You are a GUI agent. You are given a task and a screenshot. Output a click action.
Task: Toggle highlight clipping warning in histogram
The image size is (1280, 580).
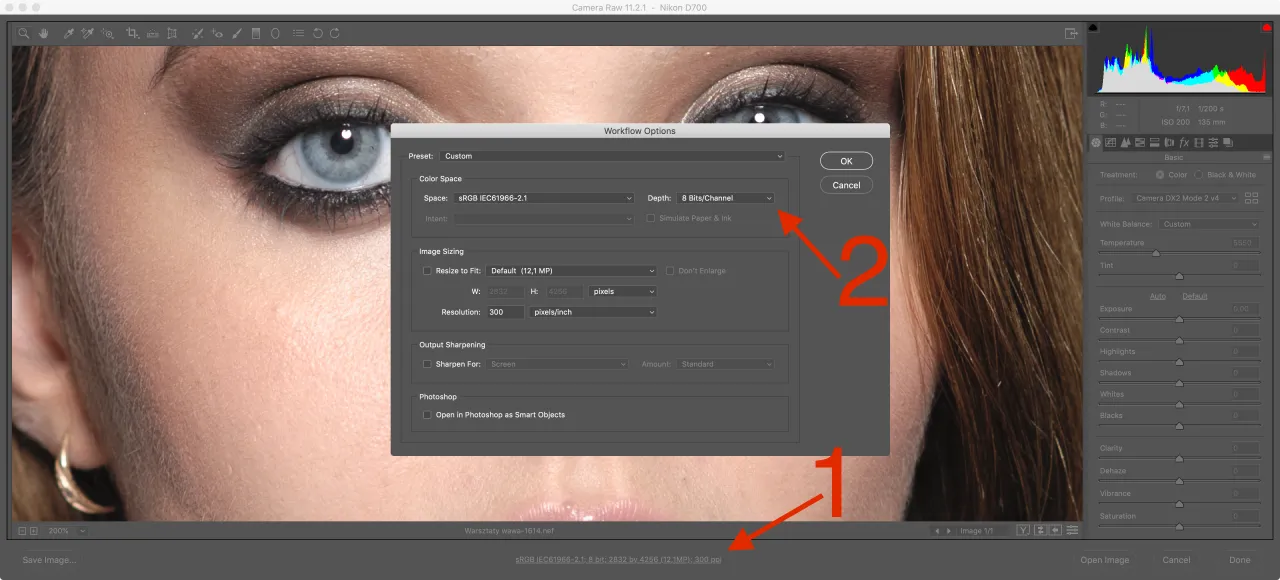tap(1266, 27)
